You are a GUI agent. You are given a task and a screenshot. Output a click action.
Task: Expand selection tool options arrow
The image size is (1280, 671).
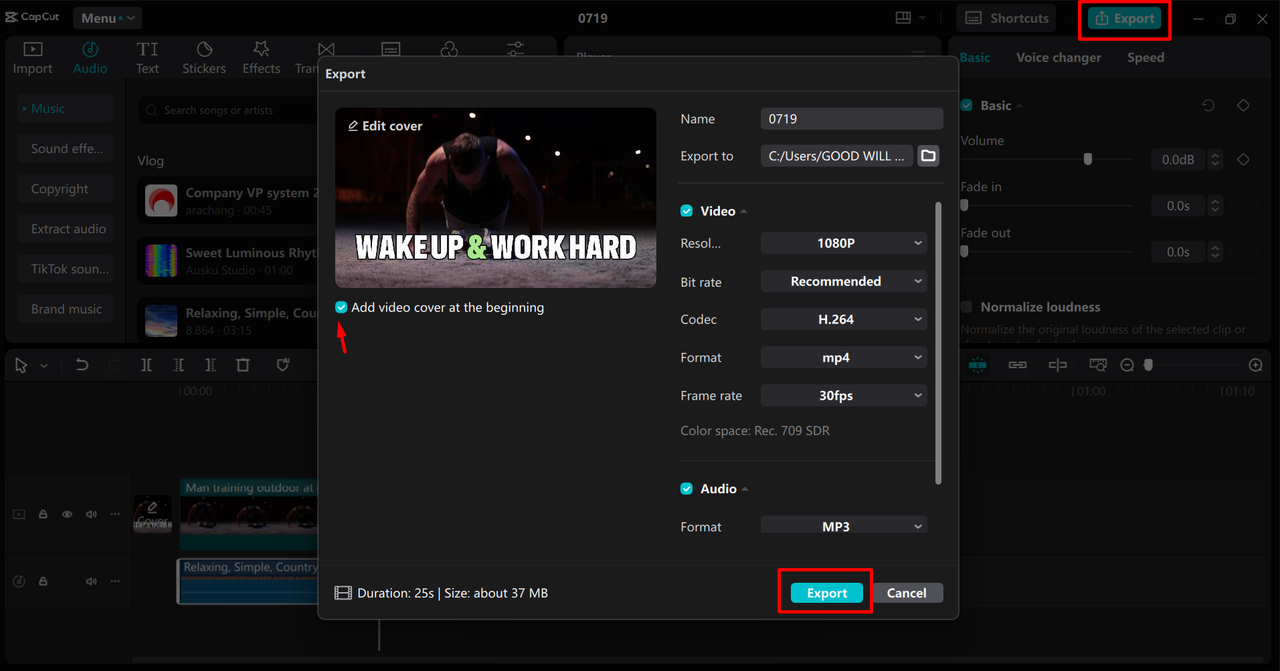[44, 366]
